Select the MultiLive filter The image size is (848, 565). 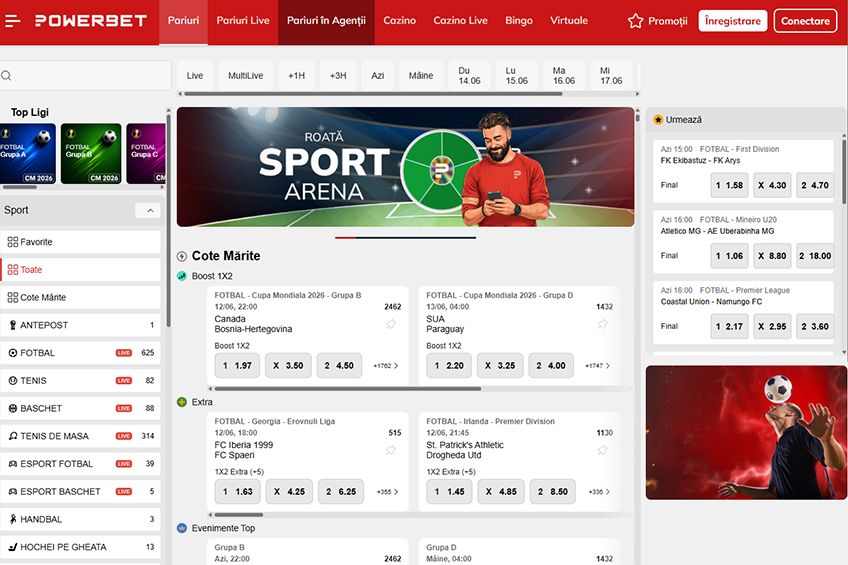tap(246, 76)
